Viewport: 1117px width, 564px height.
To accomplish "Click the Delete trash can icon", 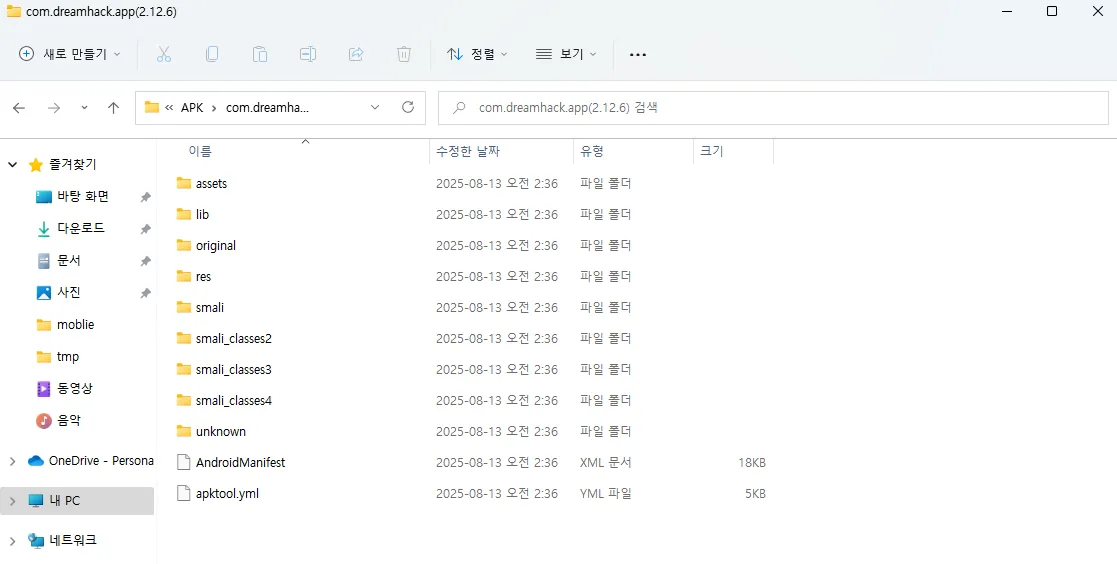I will [404, 54].
